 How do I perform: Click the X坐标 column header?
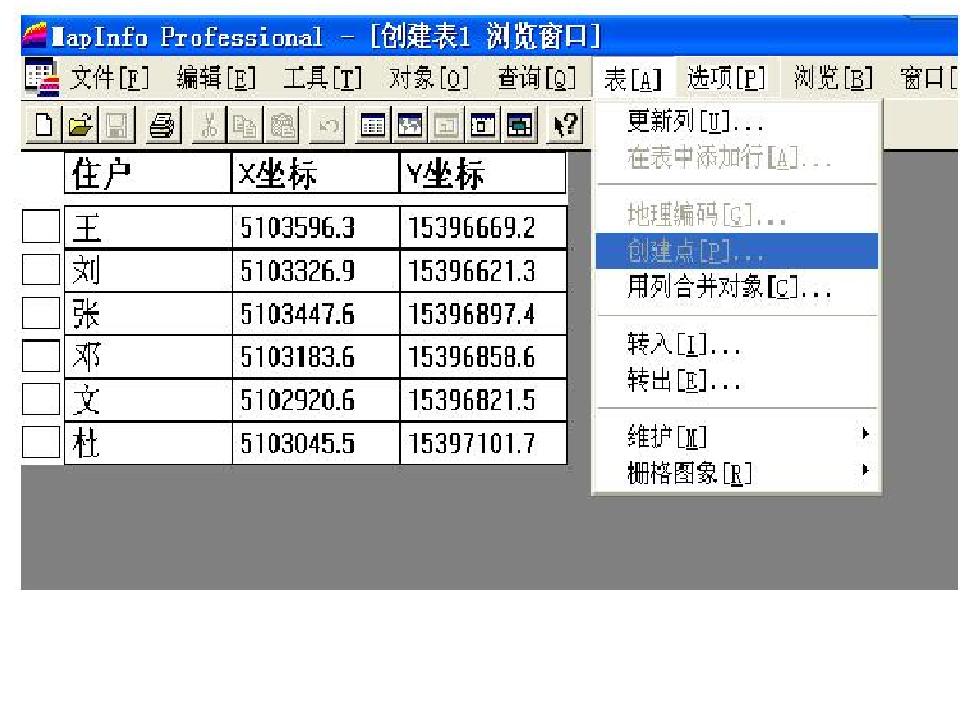315,173
